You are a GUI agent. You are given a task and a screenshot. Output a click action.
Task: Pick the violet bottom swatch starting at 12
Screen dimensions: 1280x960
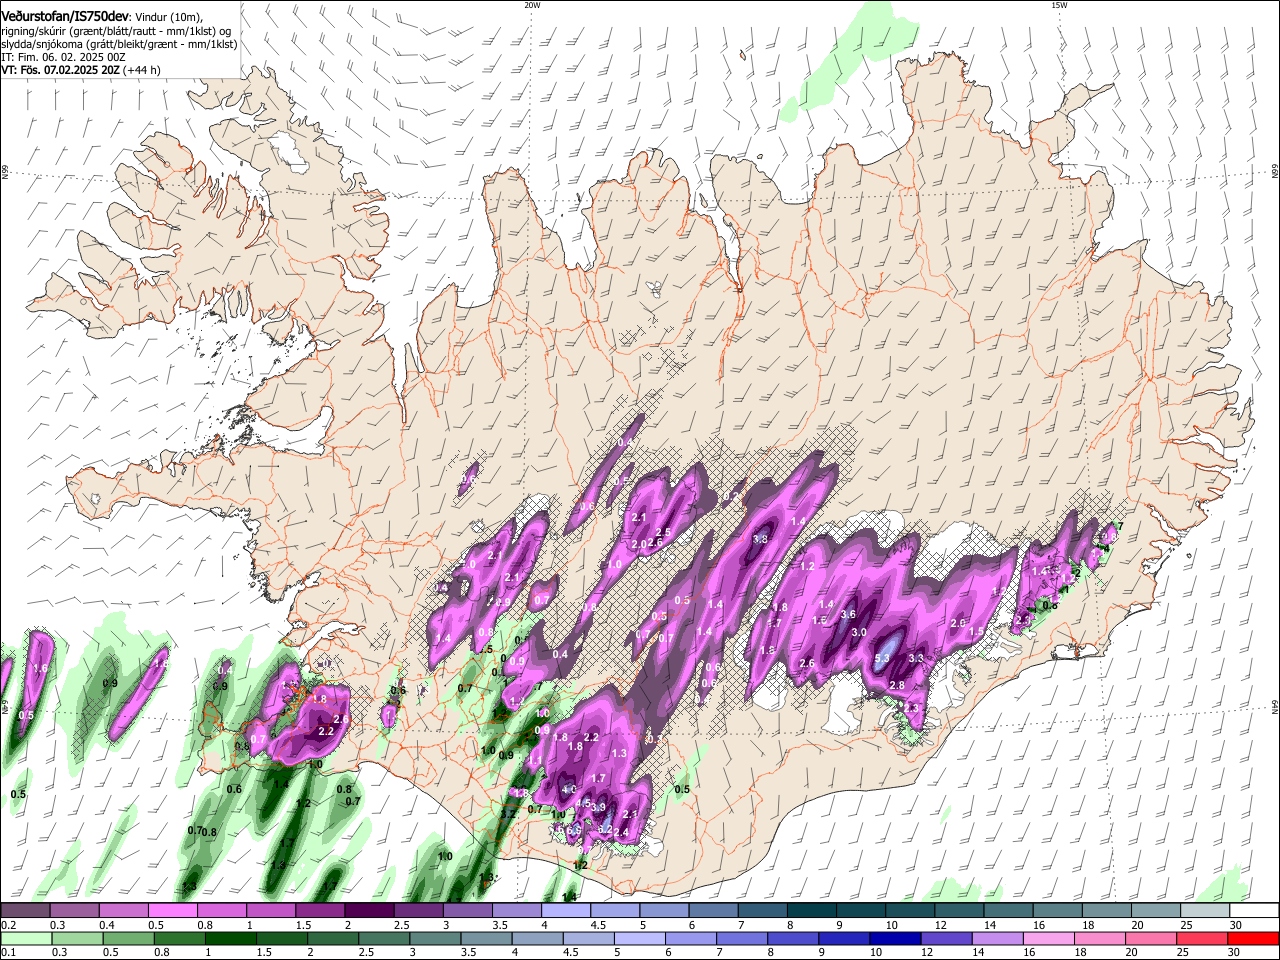coord(946,938)
